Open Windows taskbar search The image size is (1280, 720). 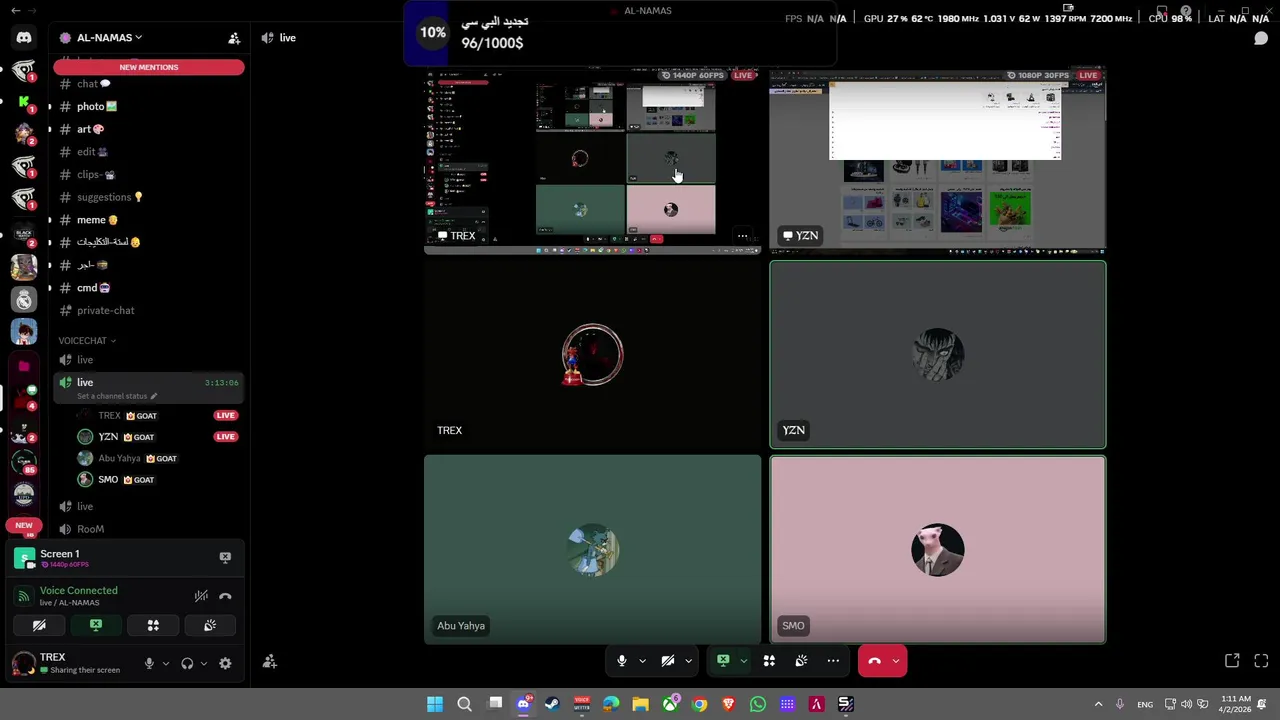(464, 704)
